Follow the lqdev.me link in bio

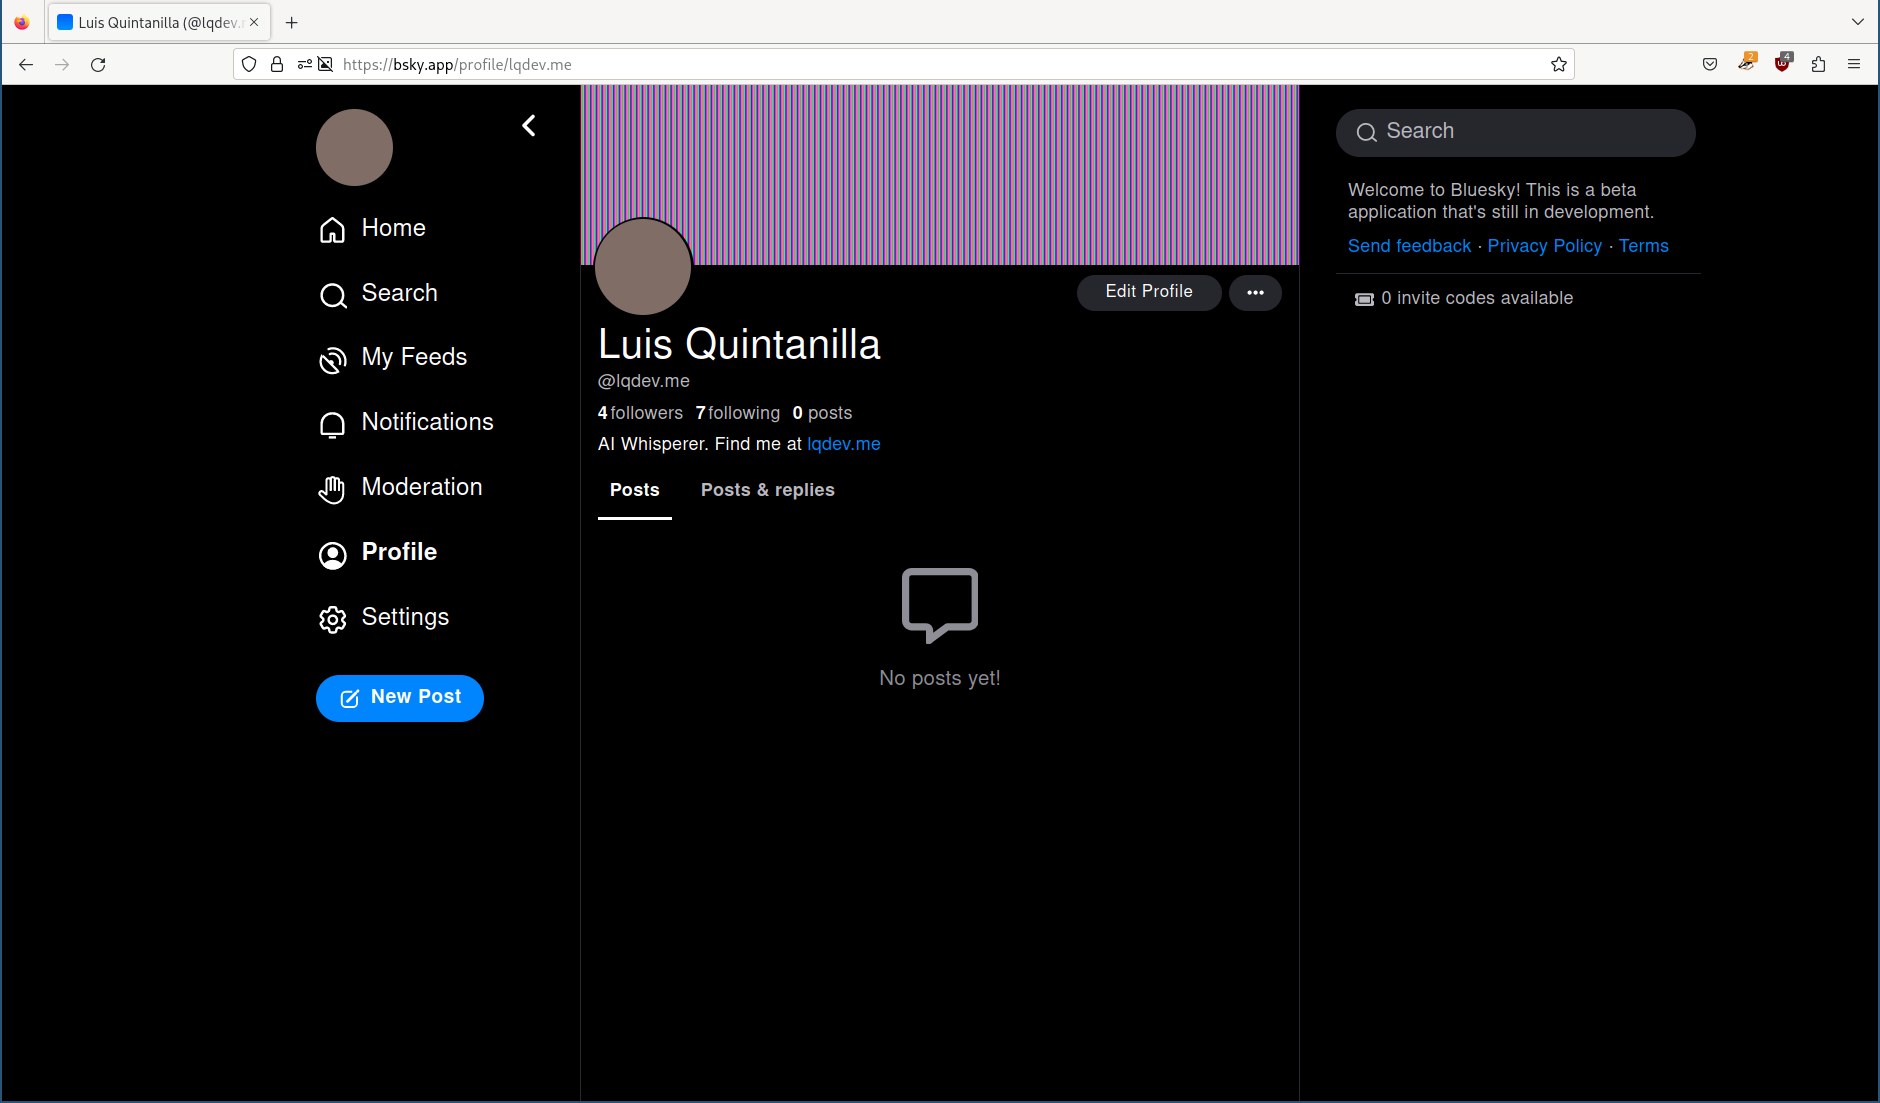click(843, 444)
